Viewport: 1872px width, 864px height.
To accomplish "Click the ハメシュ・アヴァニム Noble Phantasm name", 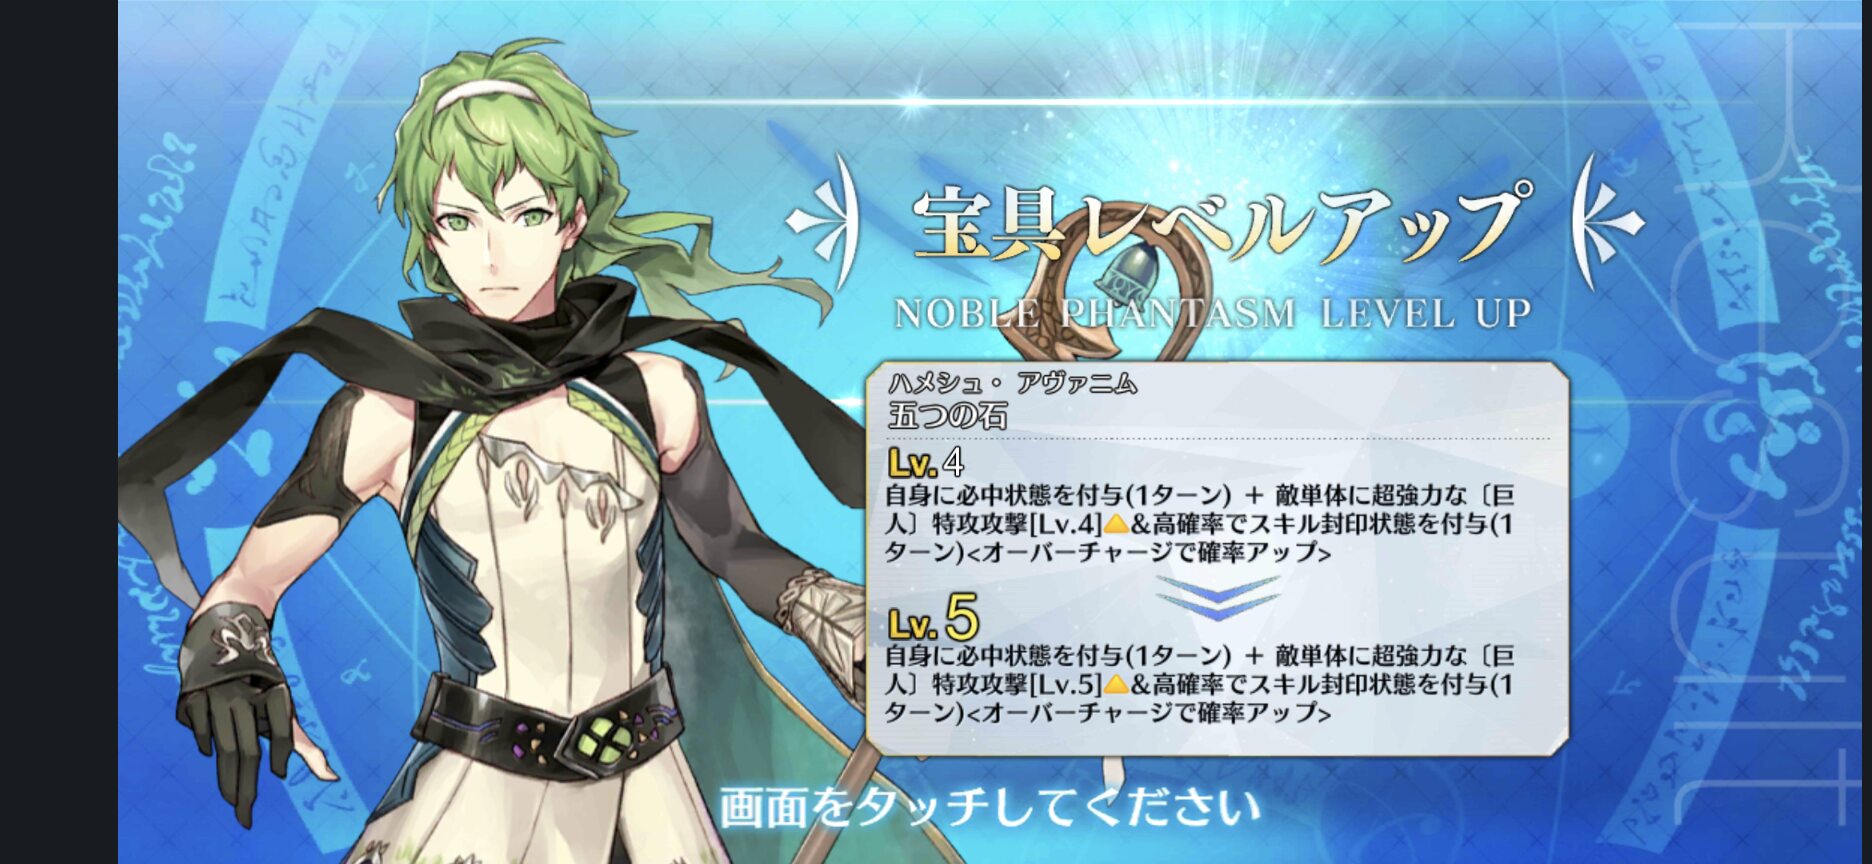I will click(1012, 383).
